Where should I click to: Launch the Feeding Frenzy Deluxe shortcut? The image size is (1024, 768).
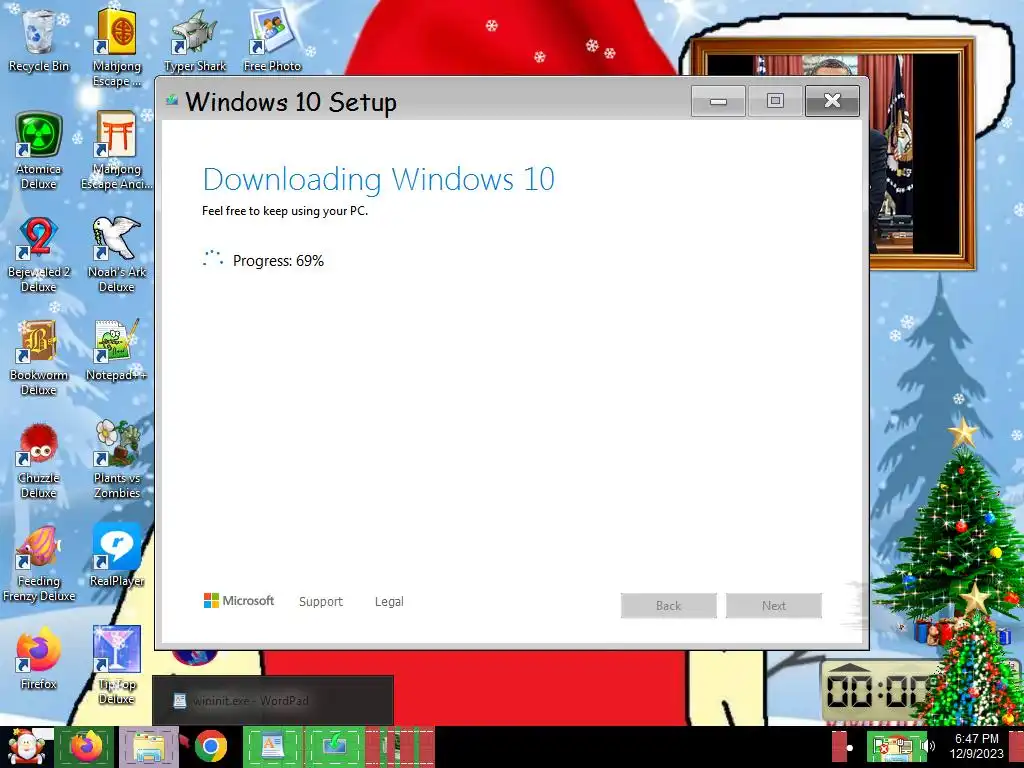point(39,563)
